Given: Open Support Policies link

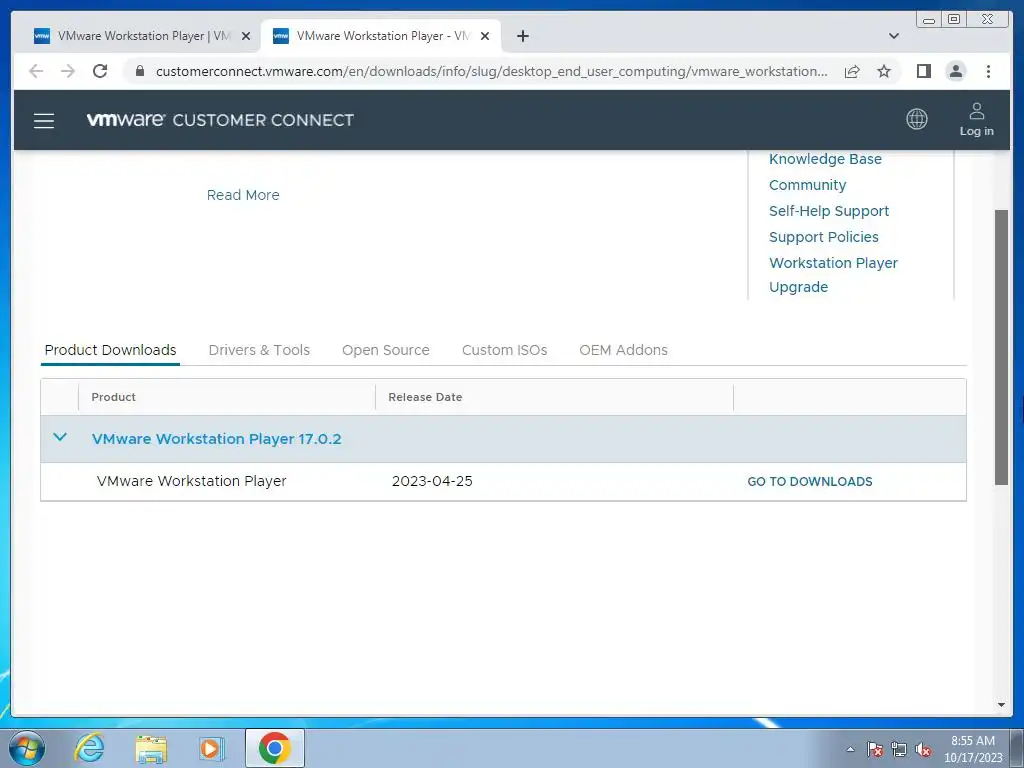Looking at the screenshot, I should click(824, 237).
